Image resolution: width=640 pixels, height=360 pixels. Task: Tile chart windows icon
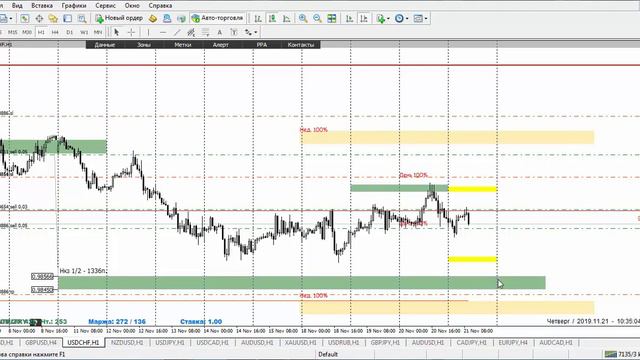(332, 18)
